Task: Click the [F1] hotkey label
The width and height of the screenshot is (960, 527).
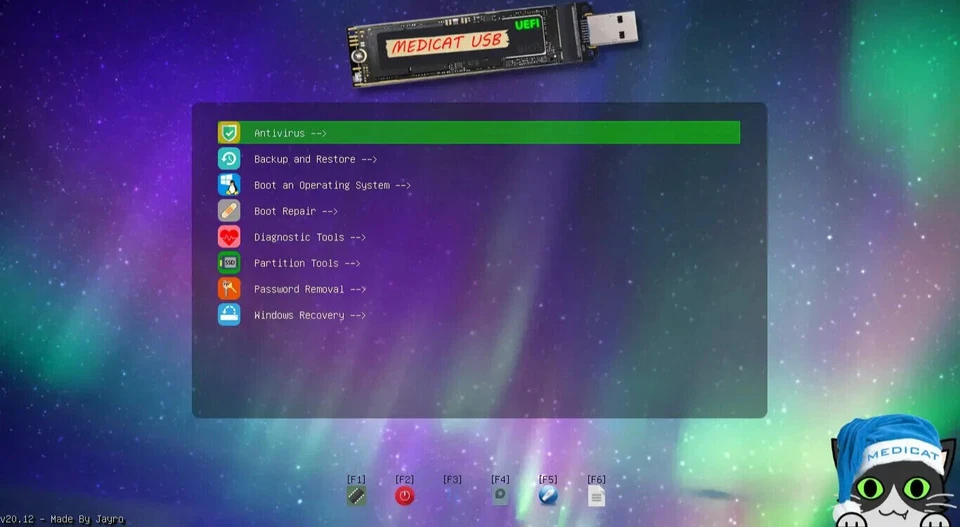Action: click(356, 479)
